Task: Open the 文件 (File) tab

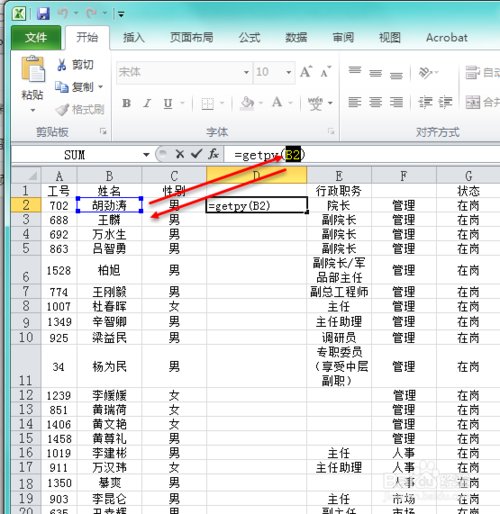Action: coord(36,37)
